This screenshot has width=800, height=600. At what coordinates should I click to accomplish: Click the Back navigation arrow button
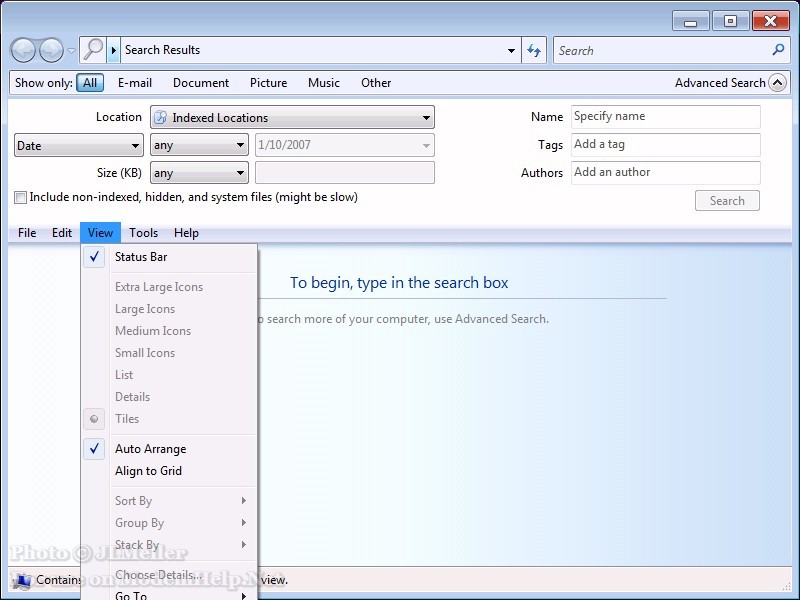[x=24, y=50]
